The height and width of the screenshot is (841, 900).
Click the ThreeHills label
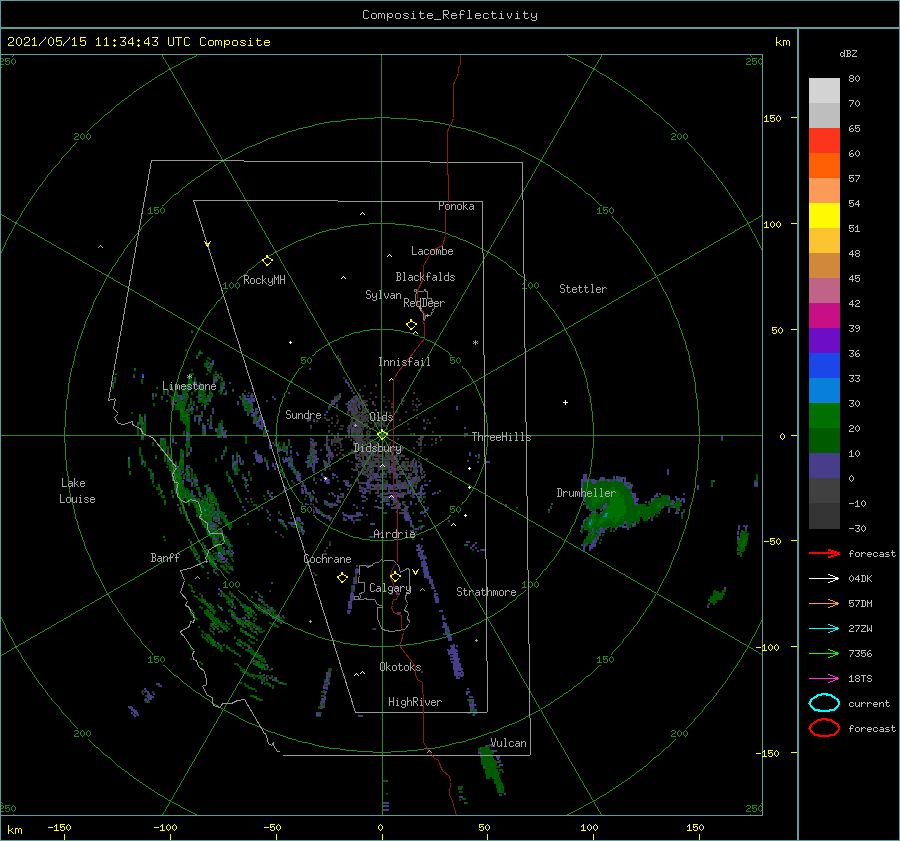[x=501, y=437]
